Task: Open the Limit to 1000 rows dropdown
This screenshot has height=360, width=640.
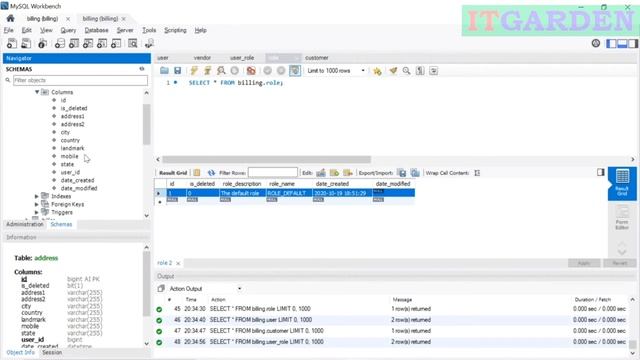Action: coord(336,71)
